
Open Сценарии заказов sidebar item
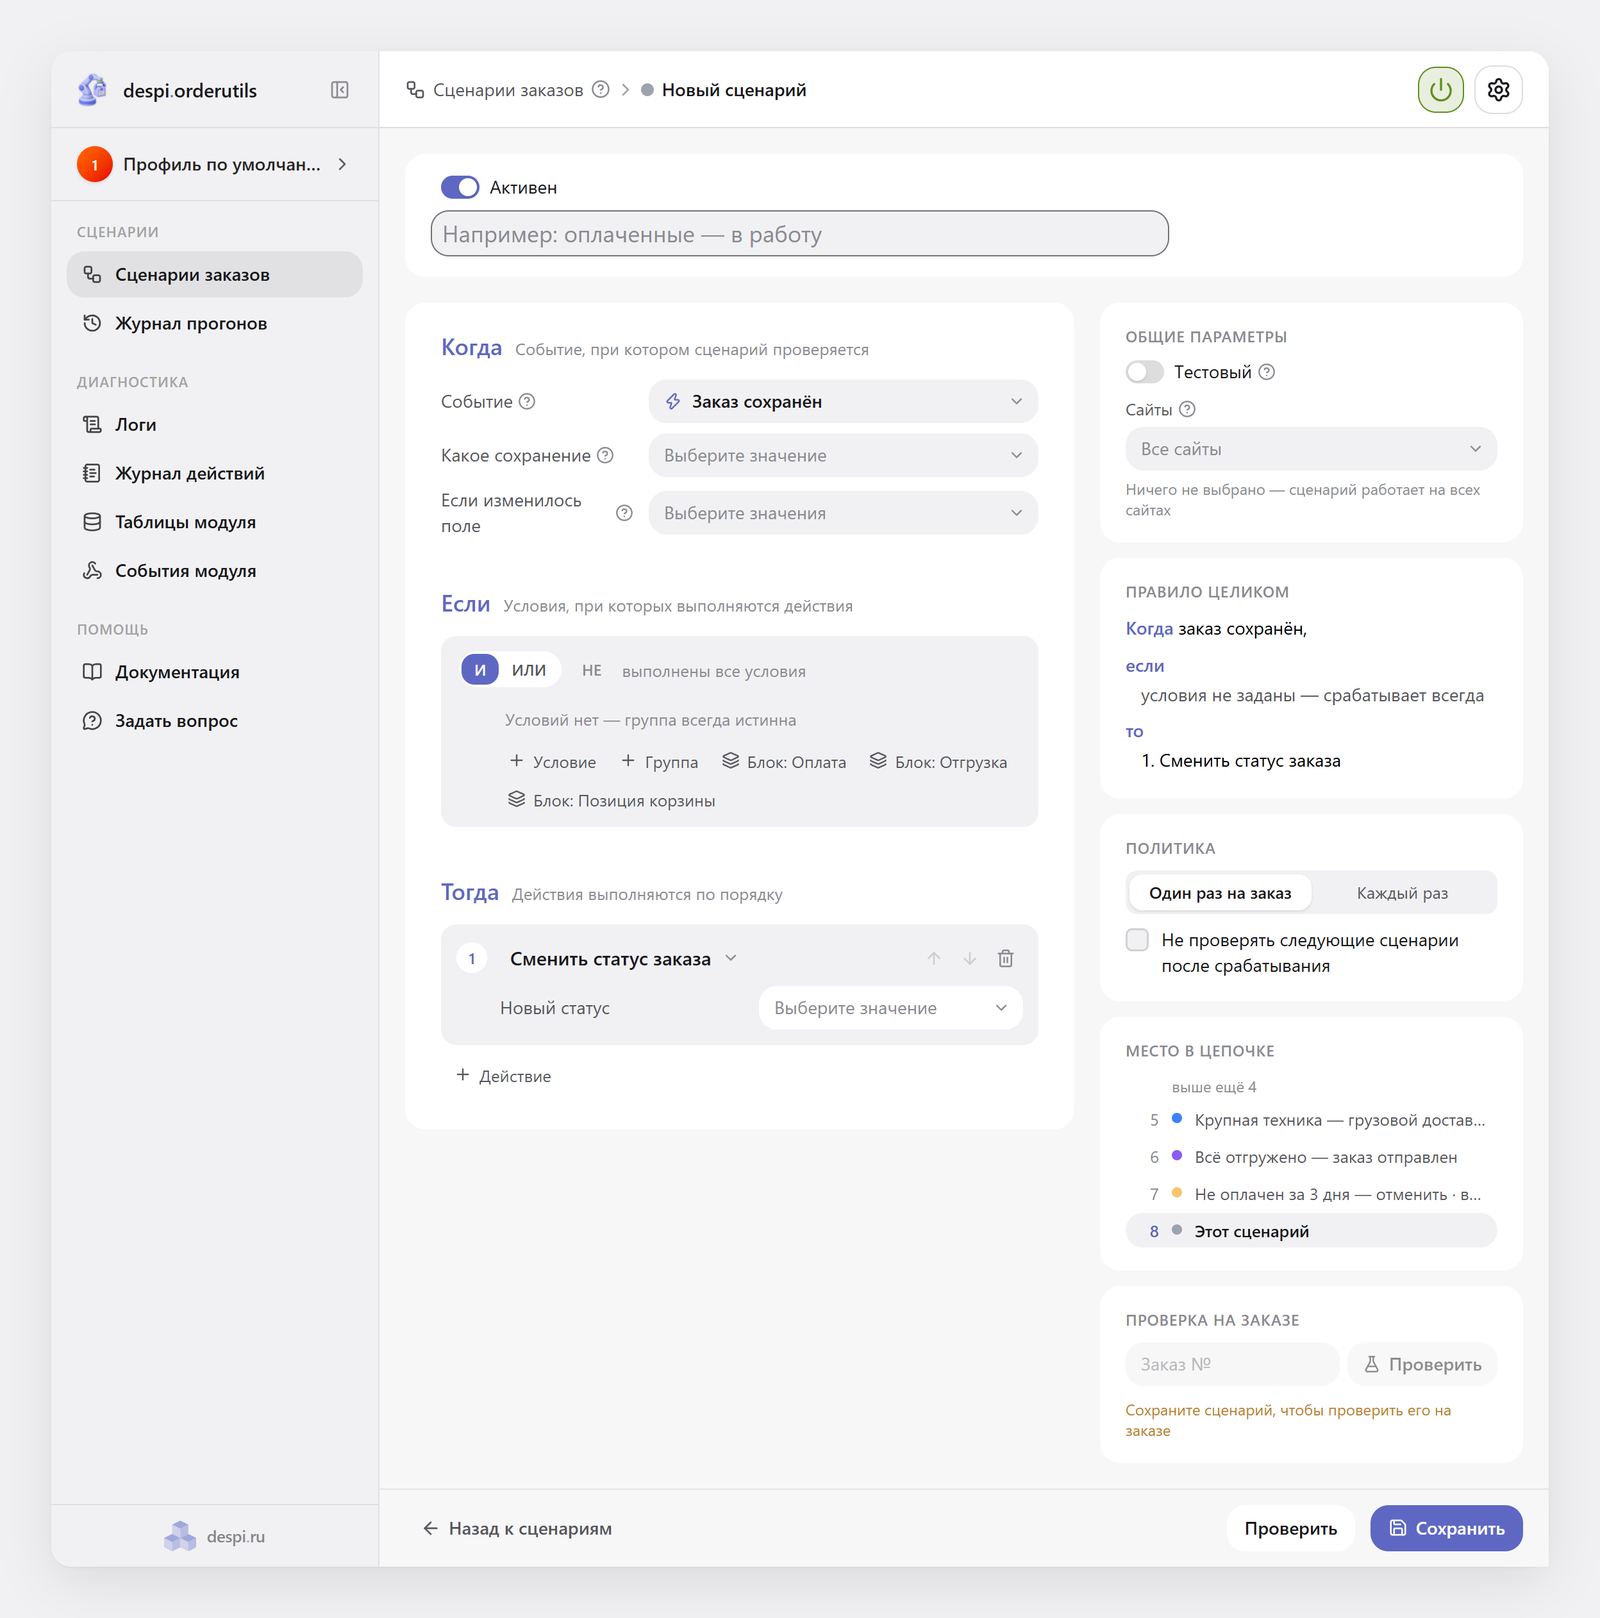[214, 274]
